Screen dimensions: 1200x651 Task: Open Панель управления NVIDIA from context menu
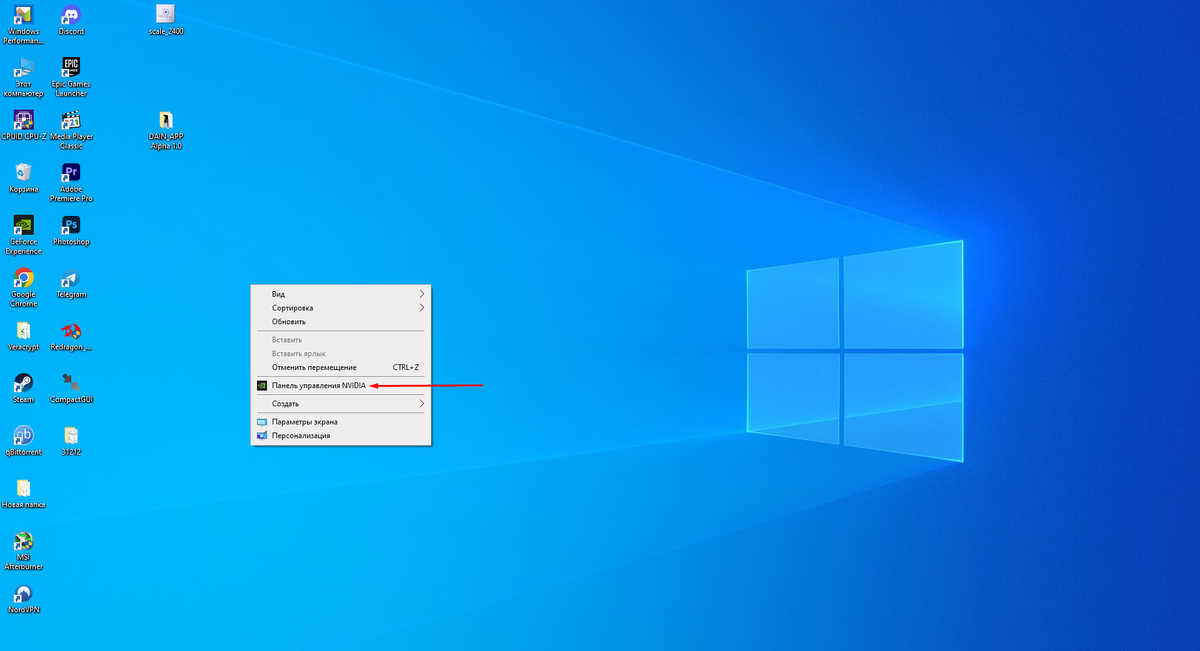(x=341, y=385)
